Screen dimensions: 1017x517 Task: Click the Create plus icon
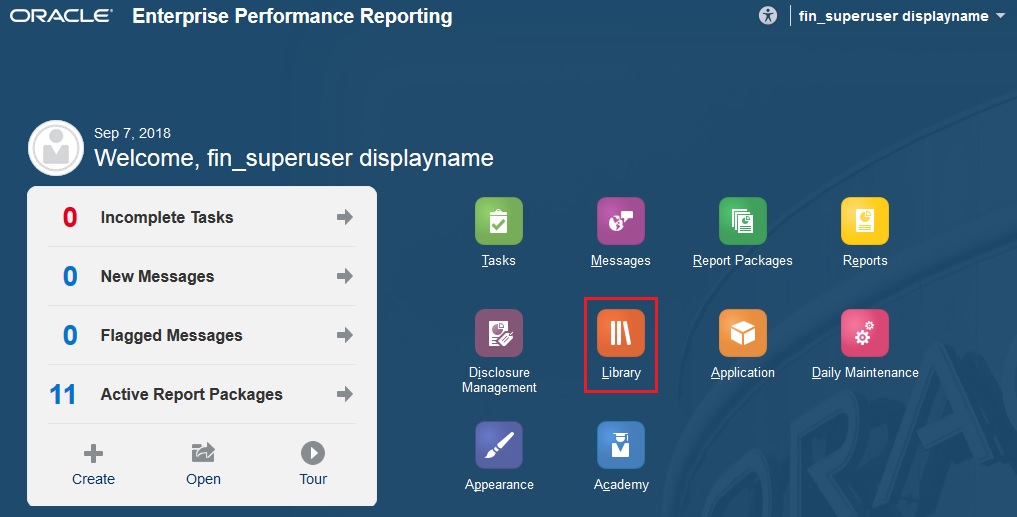[93, 453]
